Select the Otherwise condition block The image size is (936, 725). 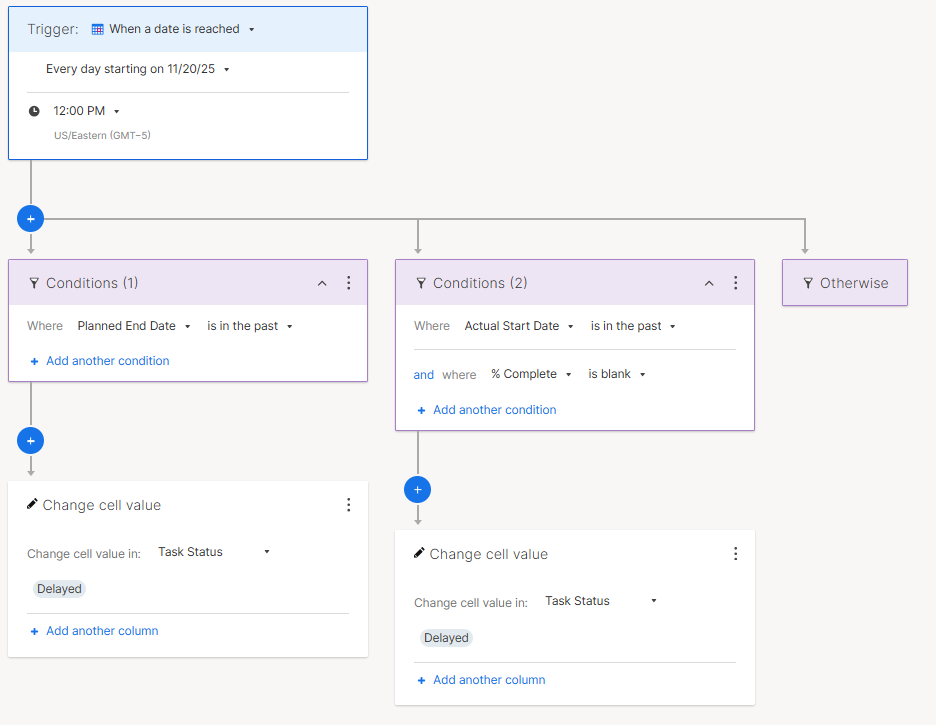pos(844,283)
